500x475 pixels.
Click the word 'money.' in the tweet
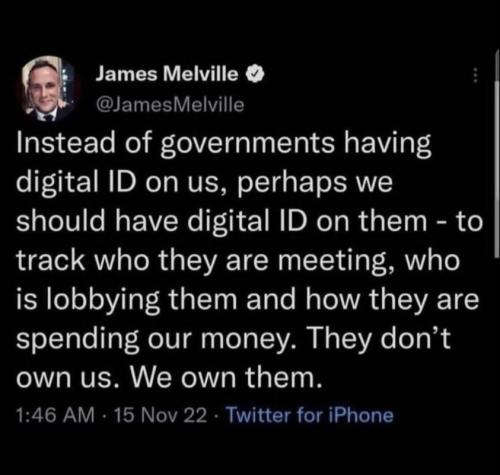tap(248, 339)
